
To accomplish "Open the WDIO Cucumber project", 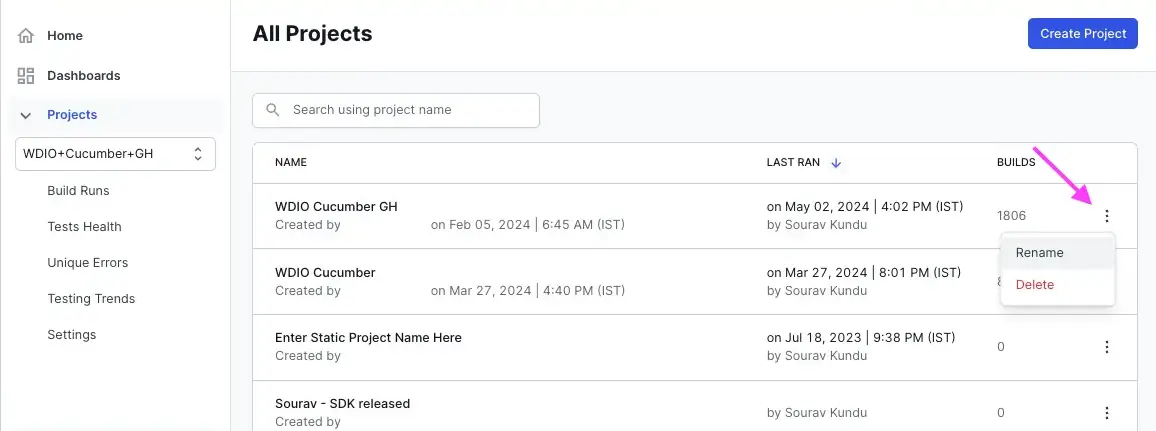I will [325, 273].
